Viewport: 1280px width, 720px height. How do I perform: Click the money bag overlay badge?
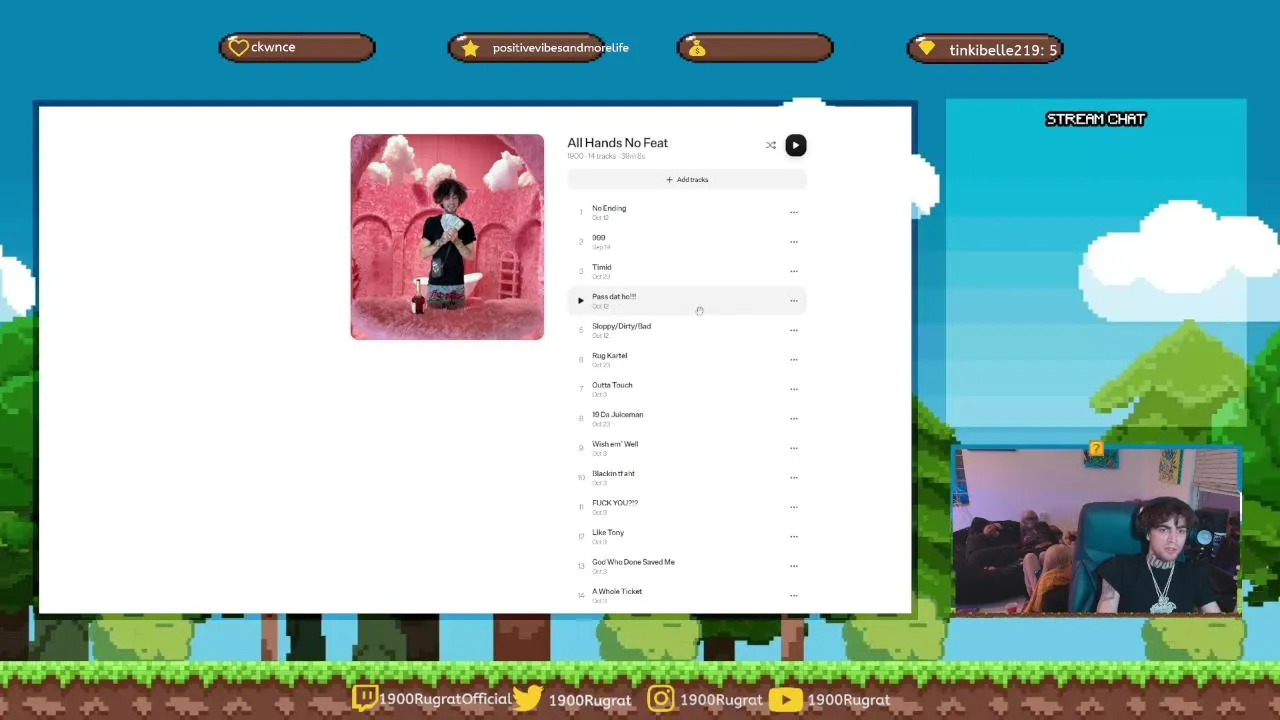click(x=755, y=48)
